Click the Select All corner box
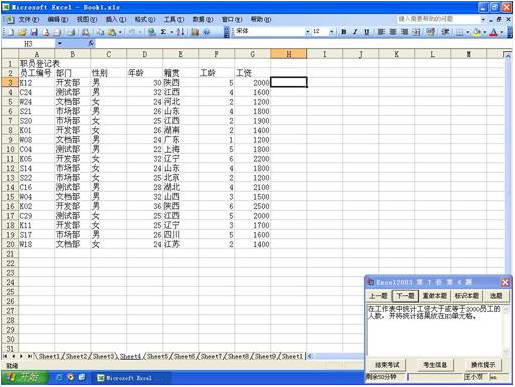Viewport: 515px width, 387px height. (10, 54)
